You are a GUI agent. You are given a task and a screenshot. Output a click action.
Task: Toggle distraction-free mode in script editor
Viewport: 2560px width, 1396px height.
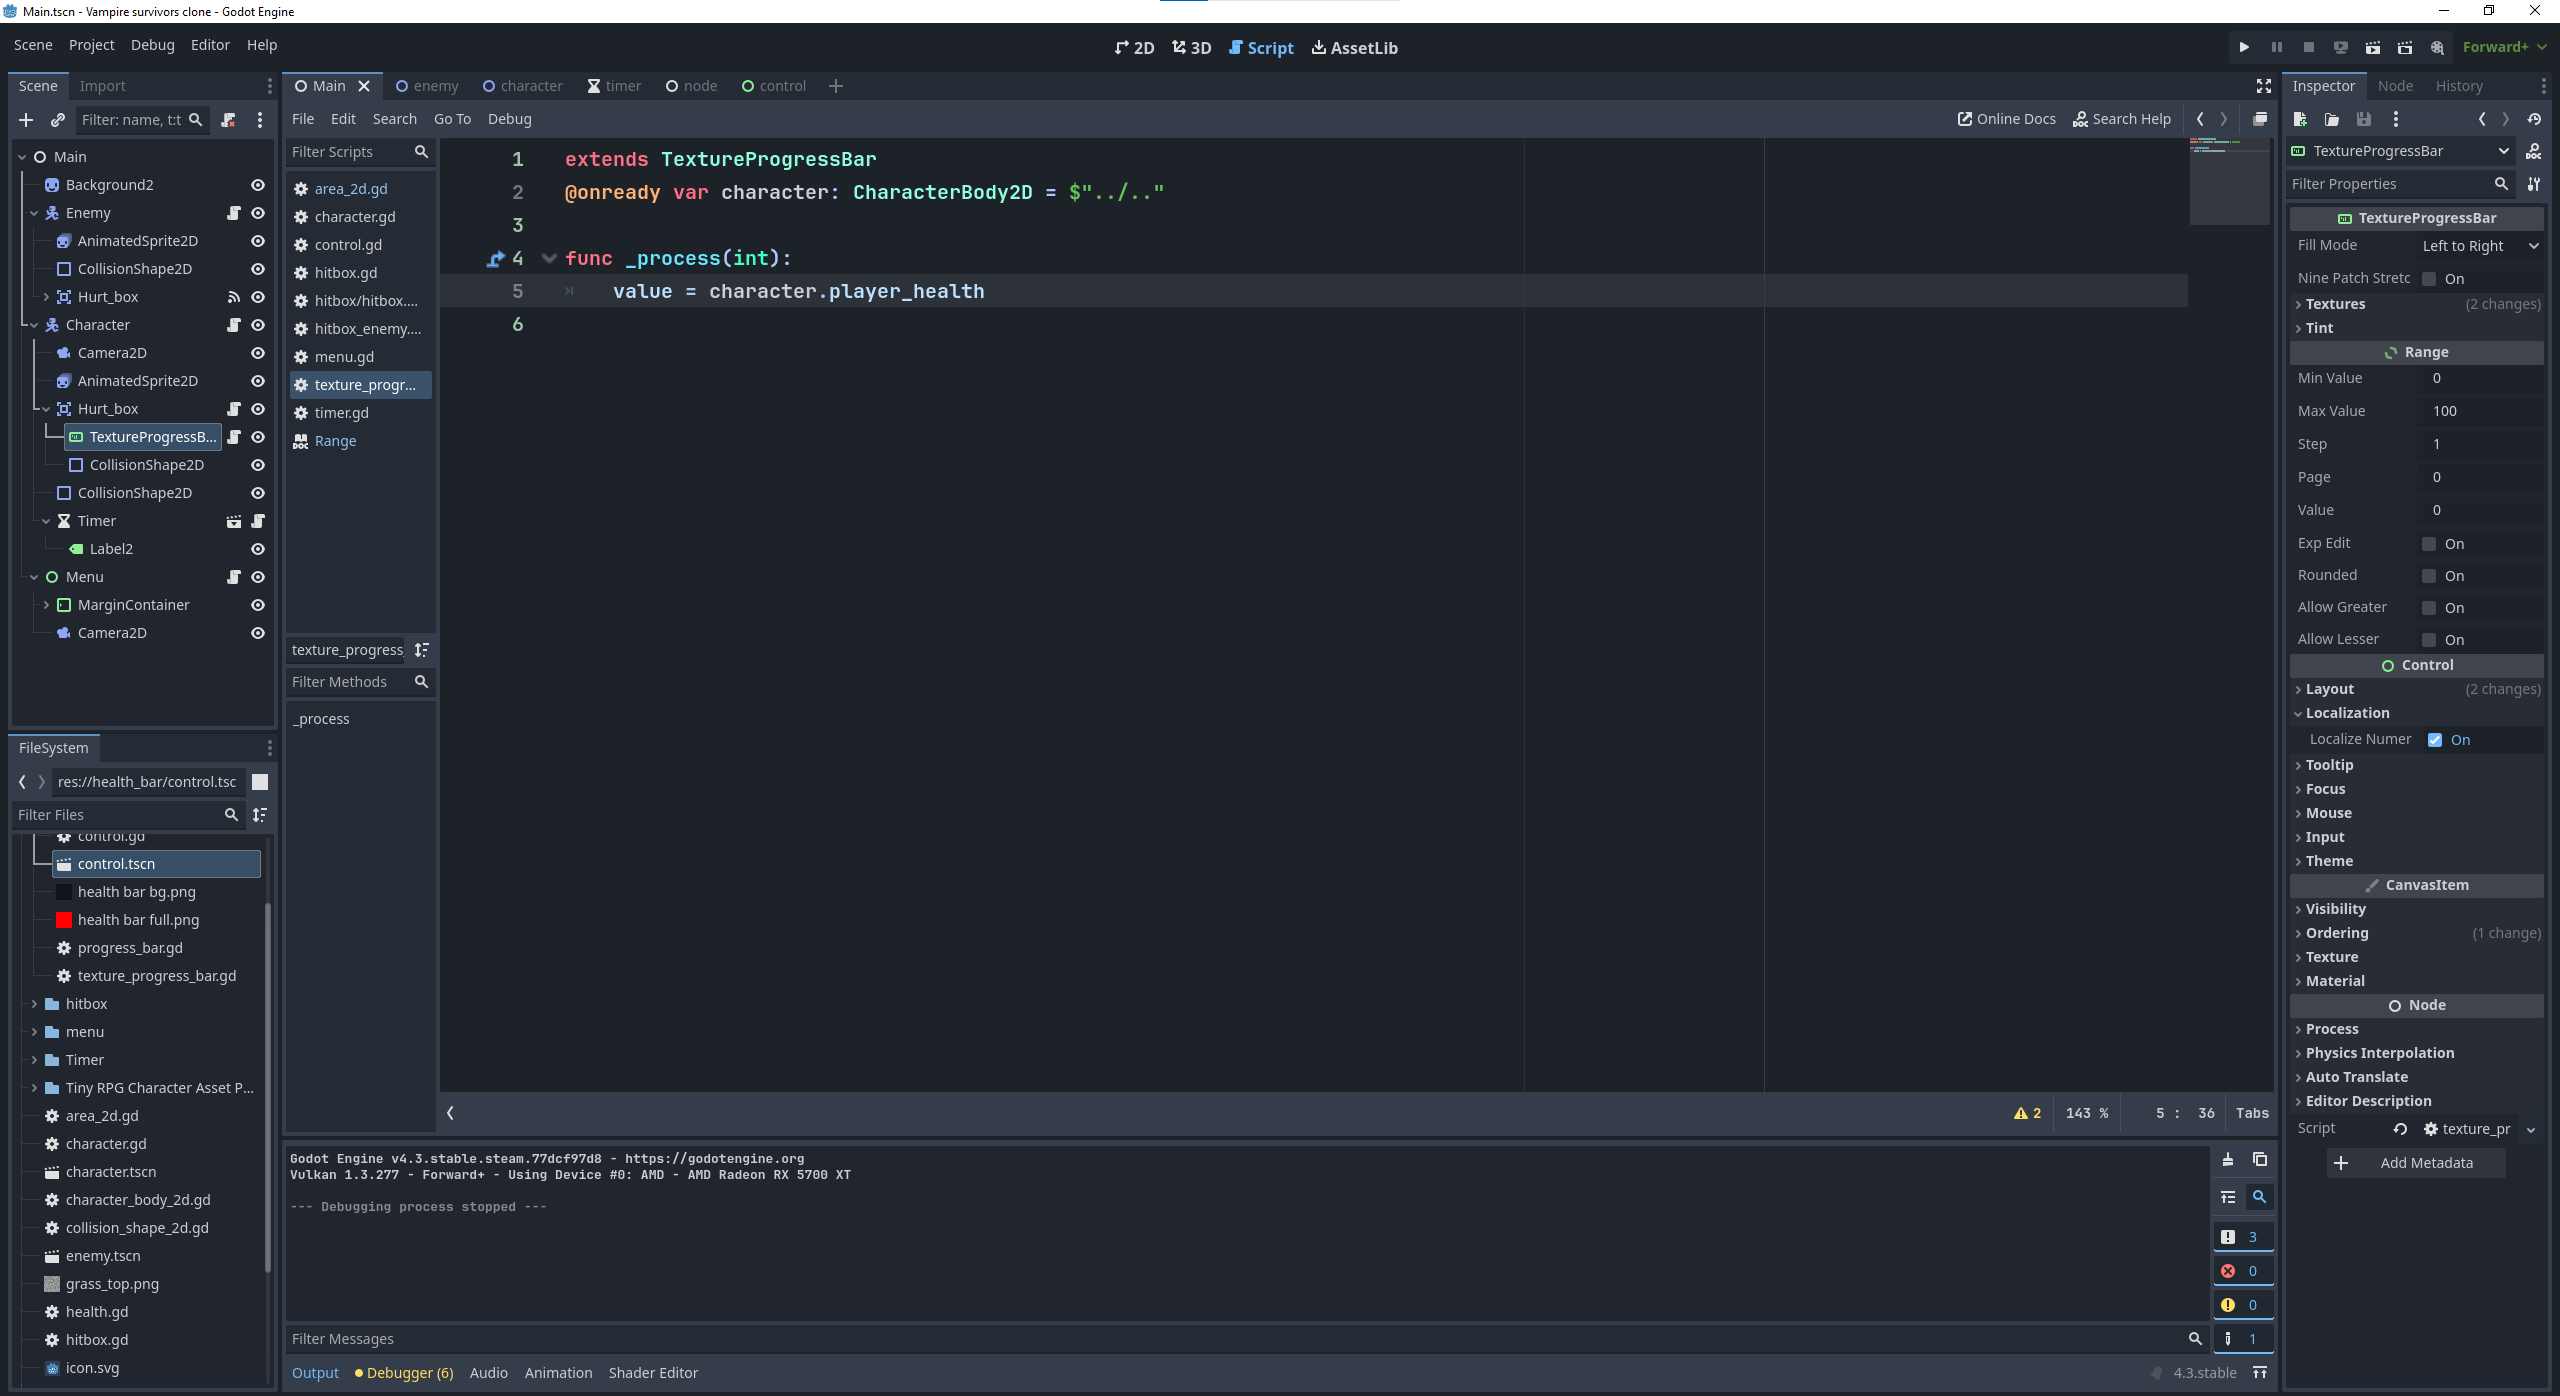pos(2262,86)
